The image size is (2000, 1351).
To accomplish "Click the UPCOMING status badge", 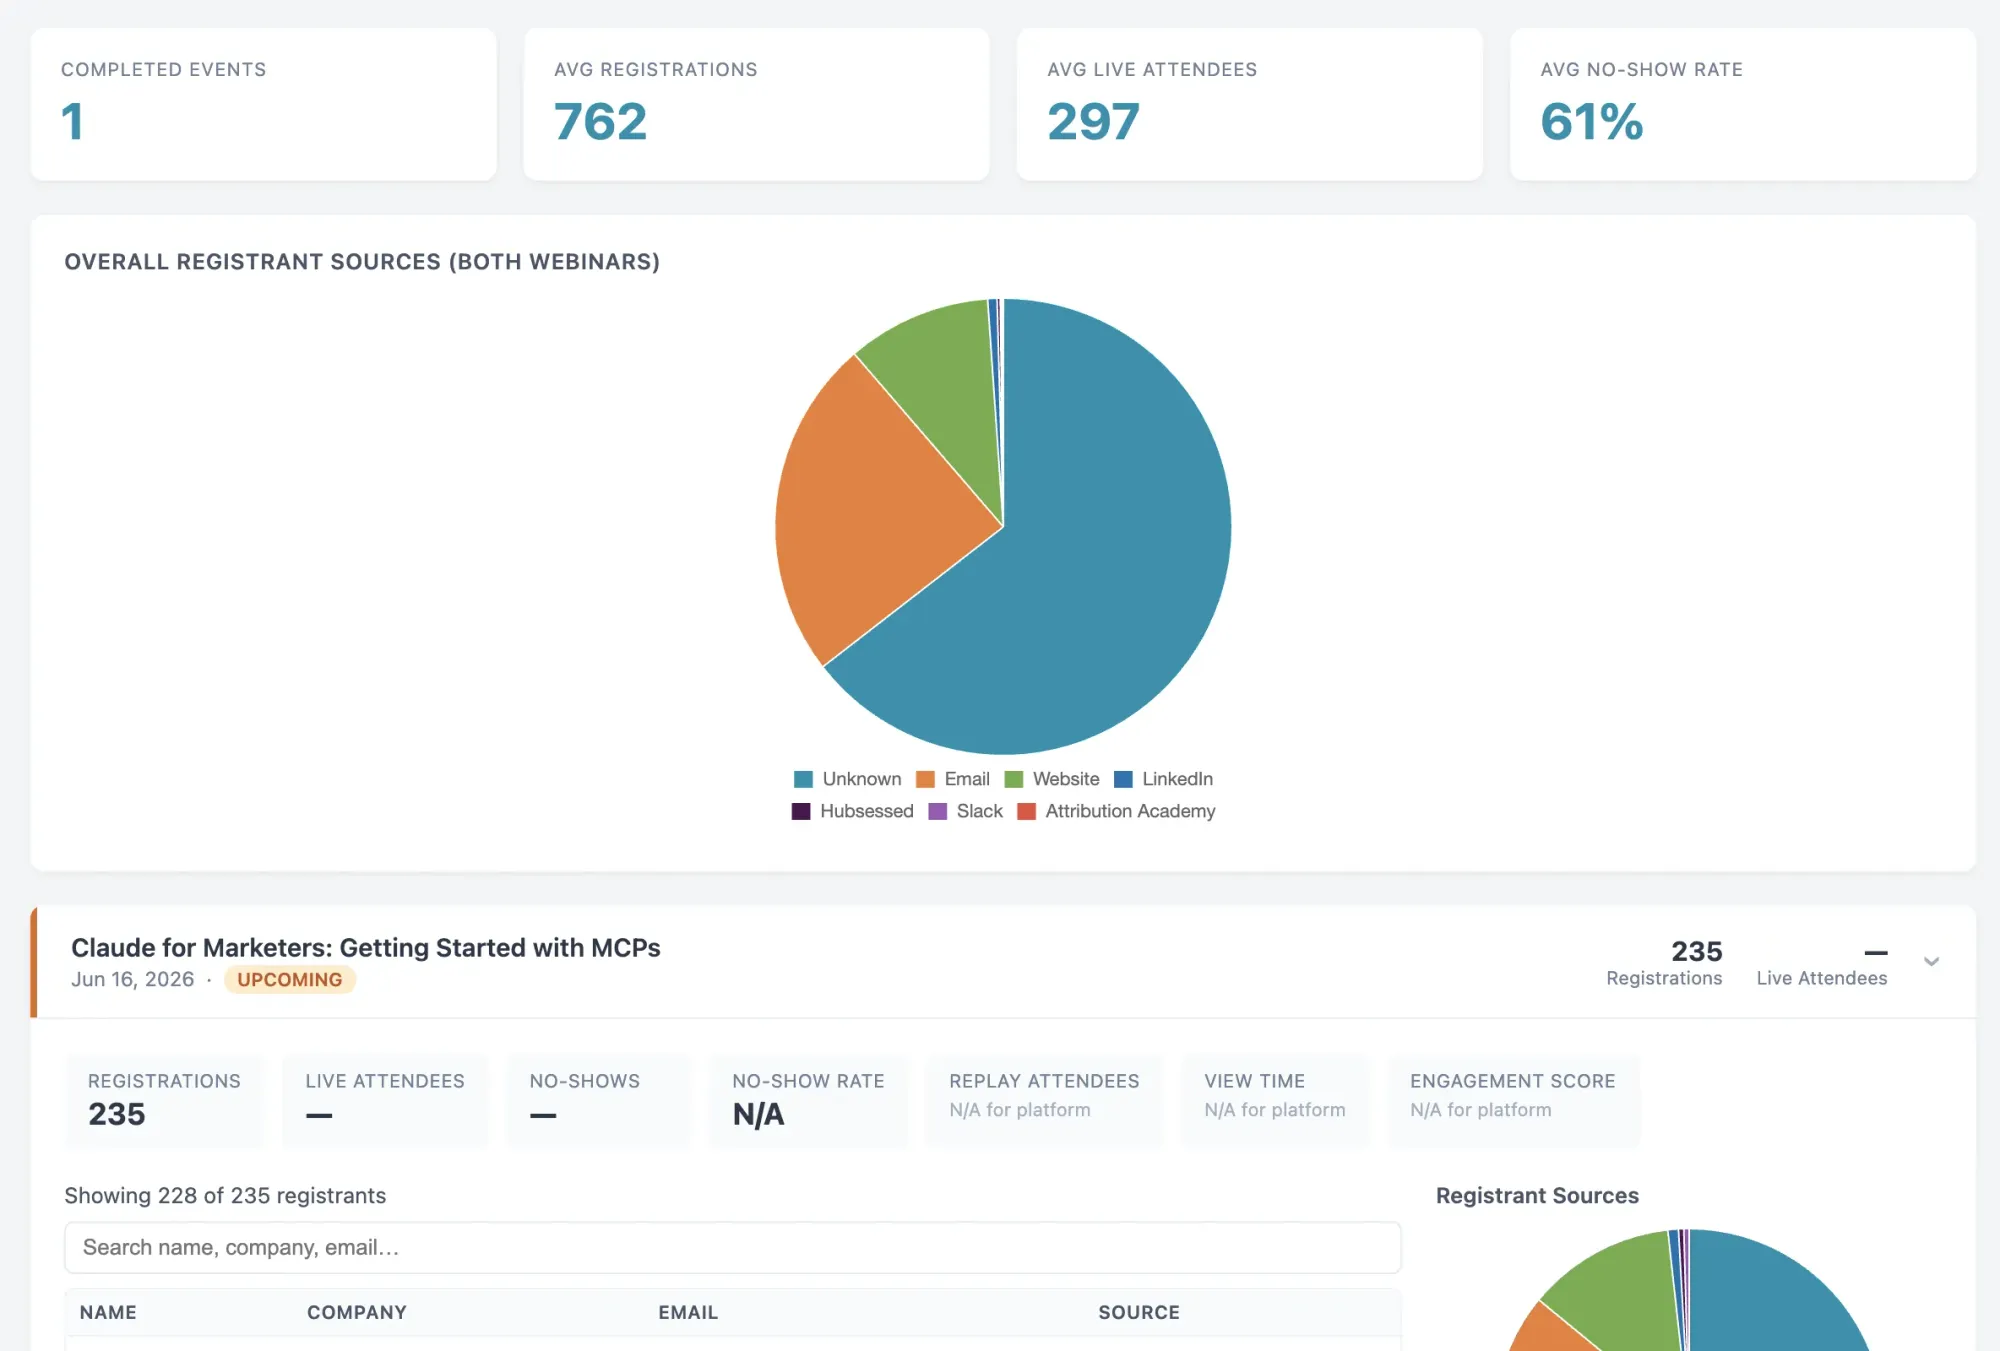I will pos(290,980).
